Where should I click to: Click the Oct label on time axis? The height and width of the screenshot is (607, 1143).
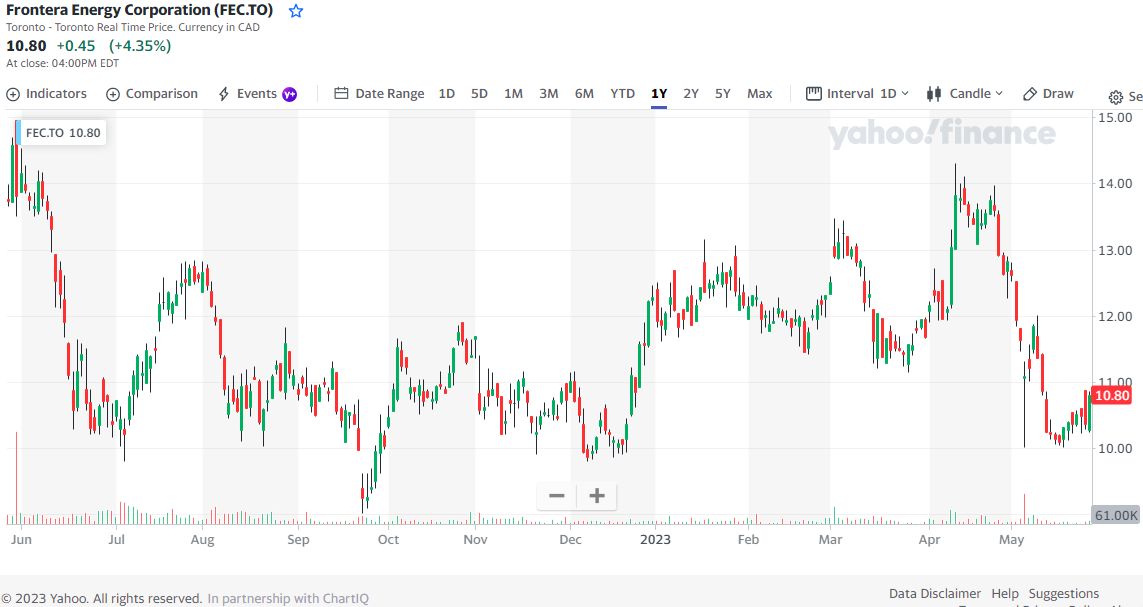[x=389, y=540]
